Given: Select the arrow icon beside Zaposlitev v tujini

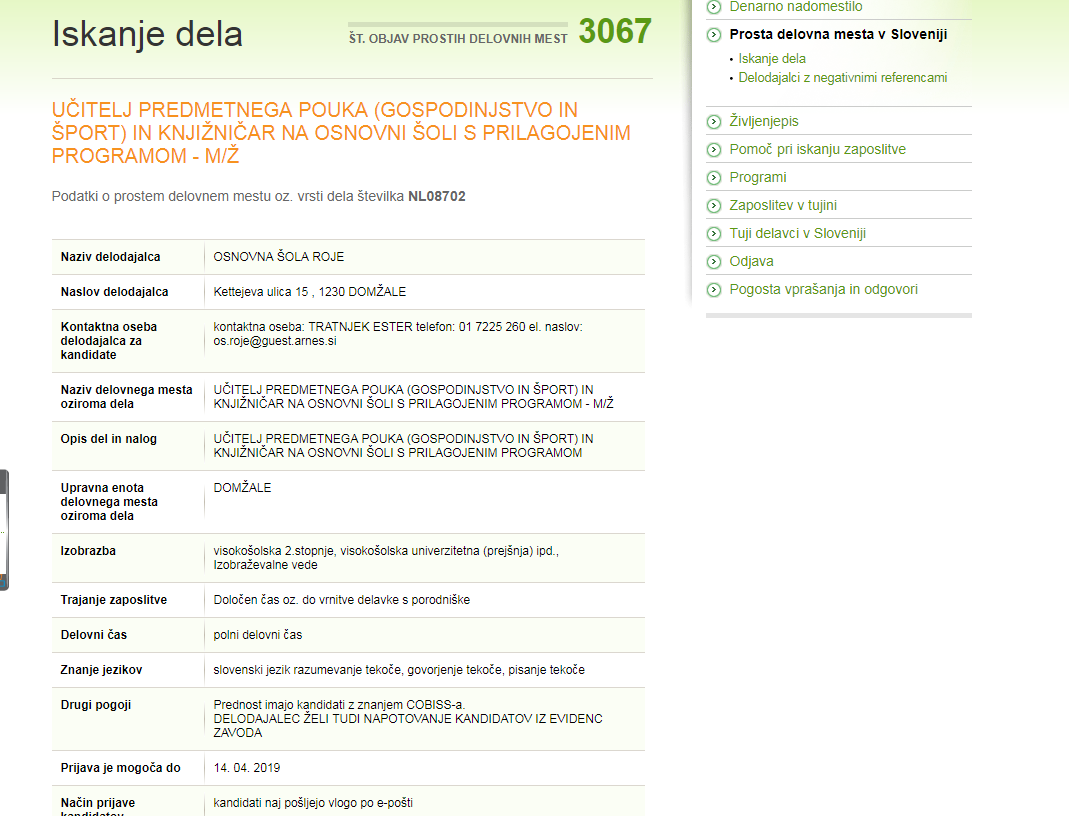Looking at the screenshot, I should coord(714,206).
